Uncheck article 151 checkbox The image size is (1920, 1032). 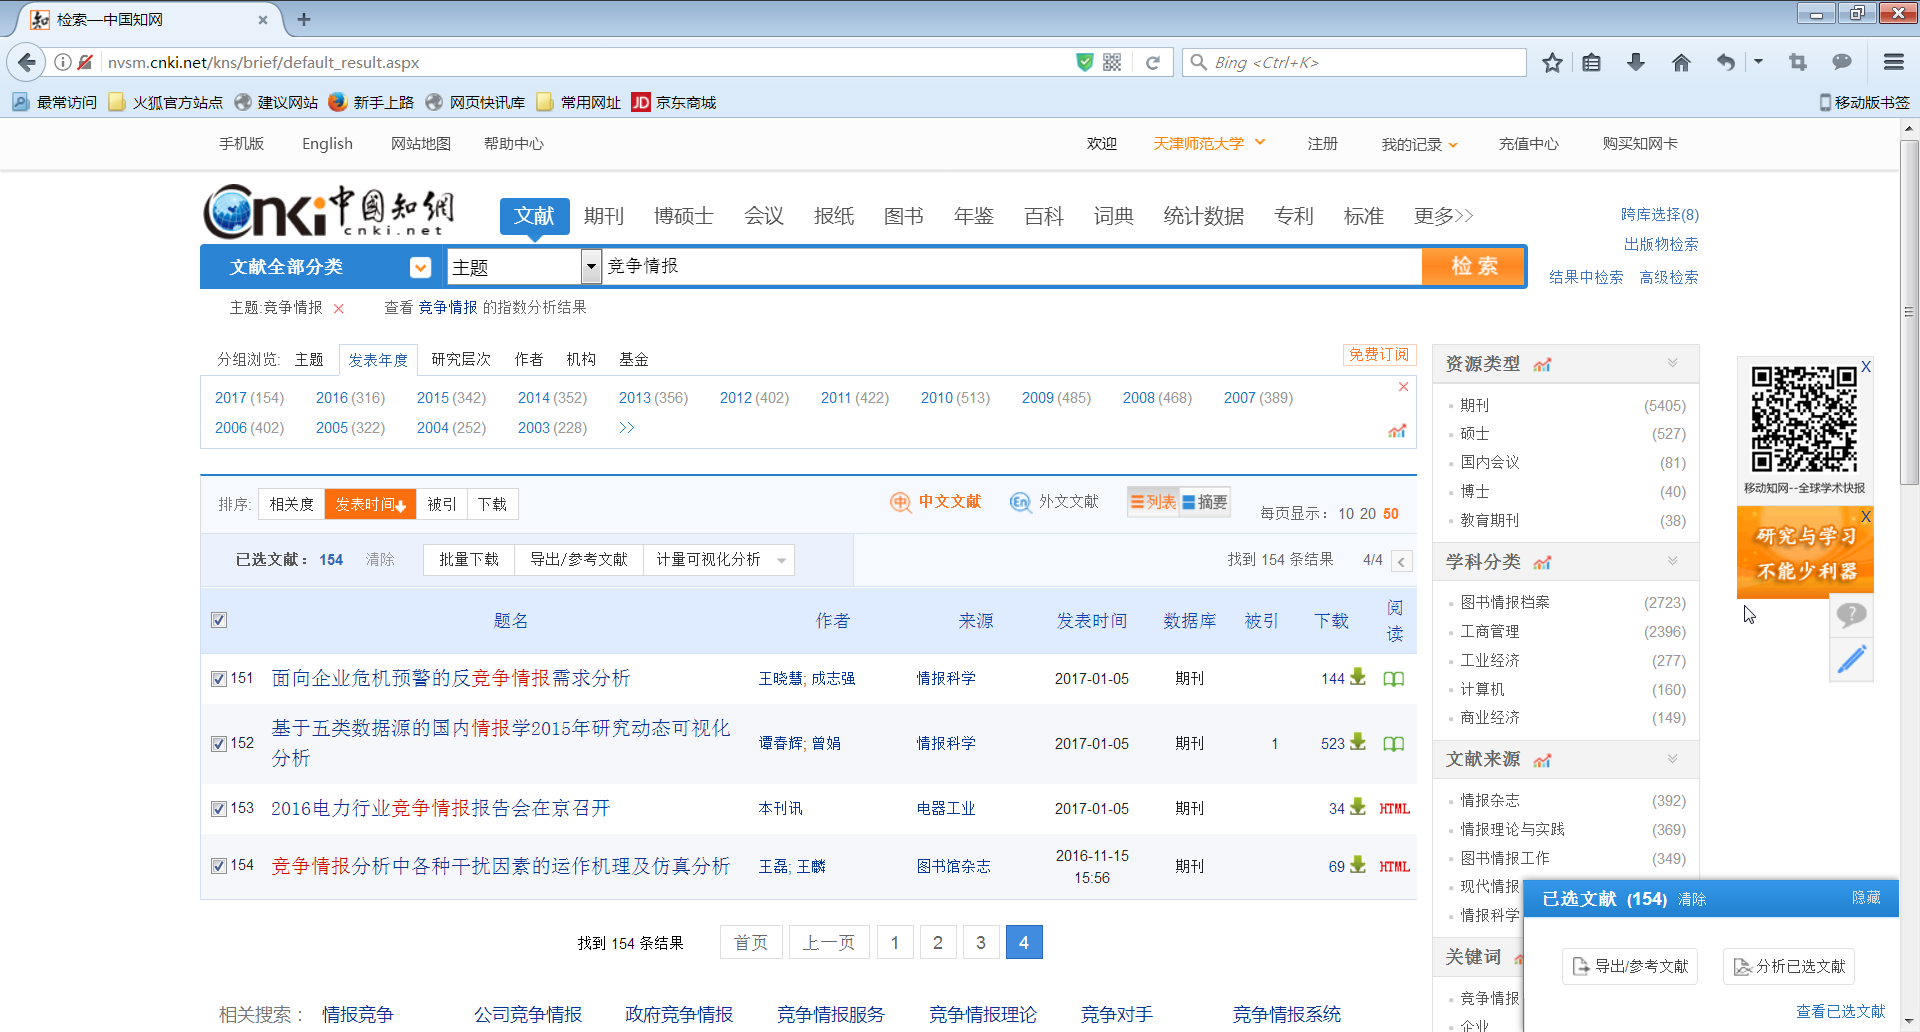coord(219,679)
